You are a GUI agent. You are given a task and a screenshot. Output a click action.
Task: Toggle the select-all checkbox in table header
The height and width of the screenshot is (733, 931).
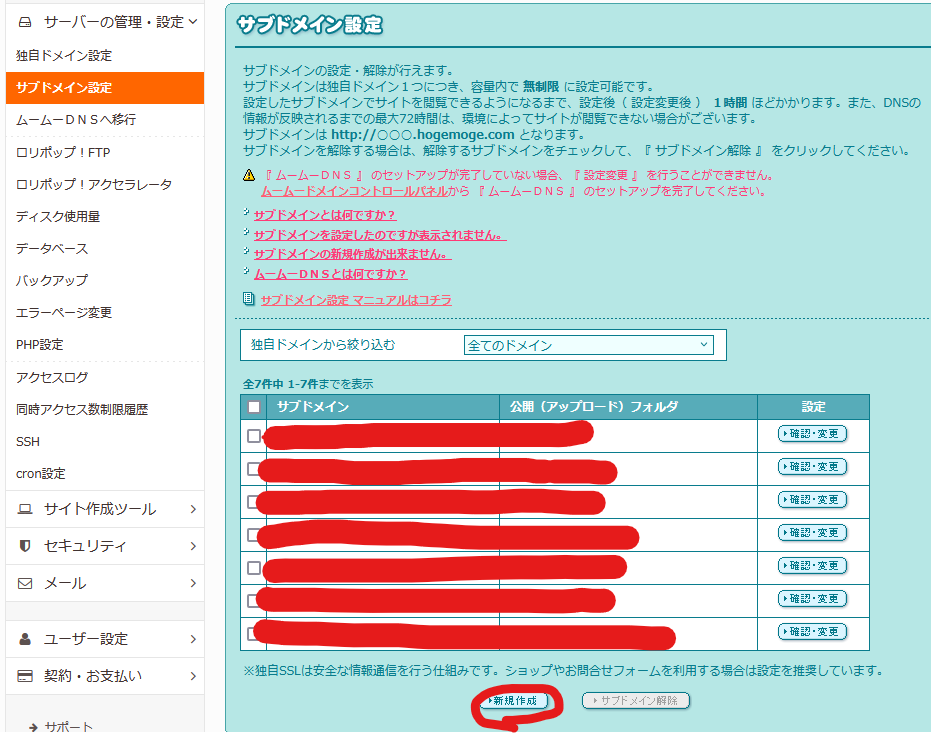[x=254, y=407]
